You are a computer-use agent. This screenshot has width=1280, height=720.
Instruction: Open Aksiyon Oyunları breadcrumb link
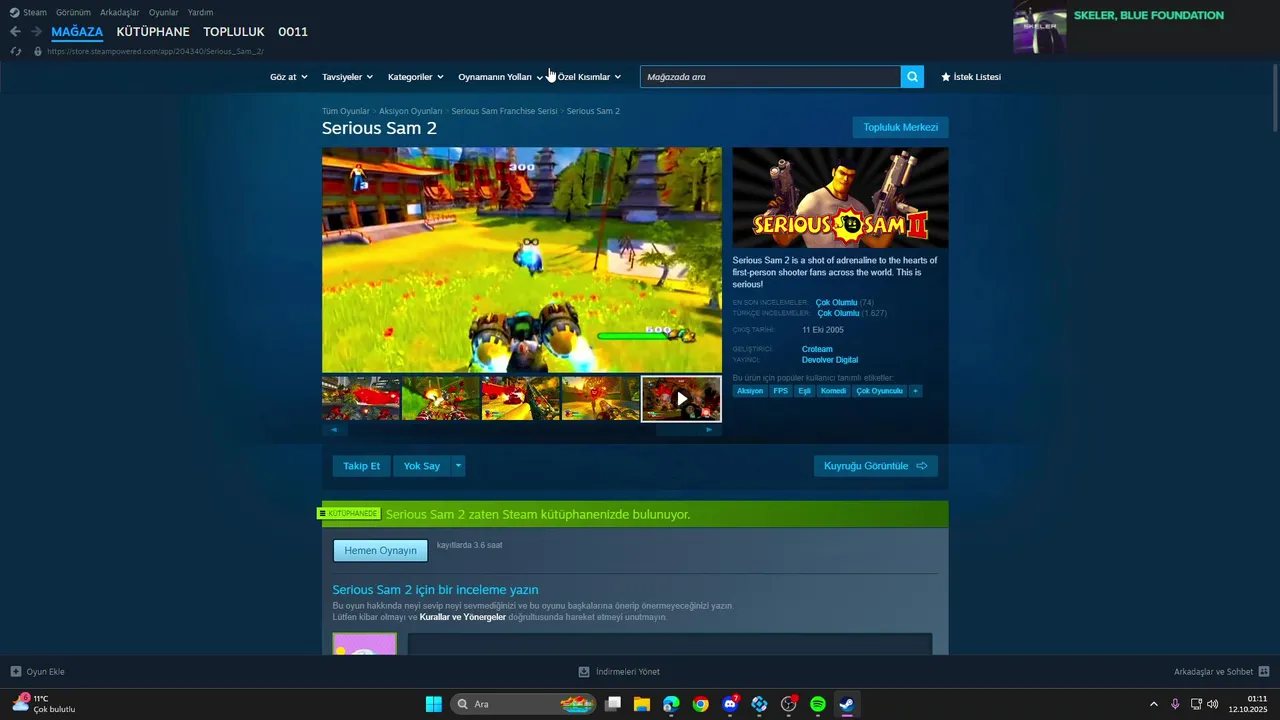411,111
